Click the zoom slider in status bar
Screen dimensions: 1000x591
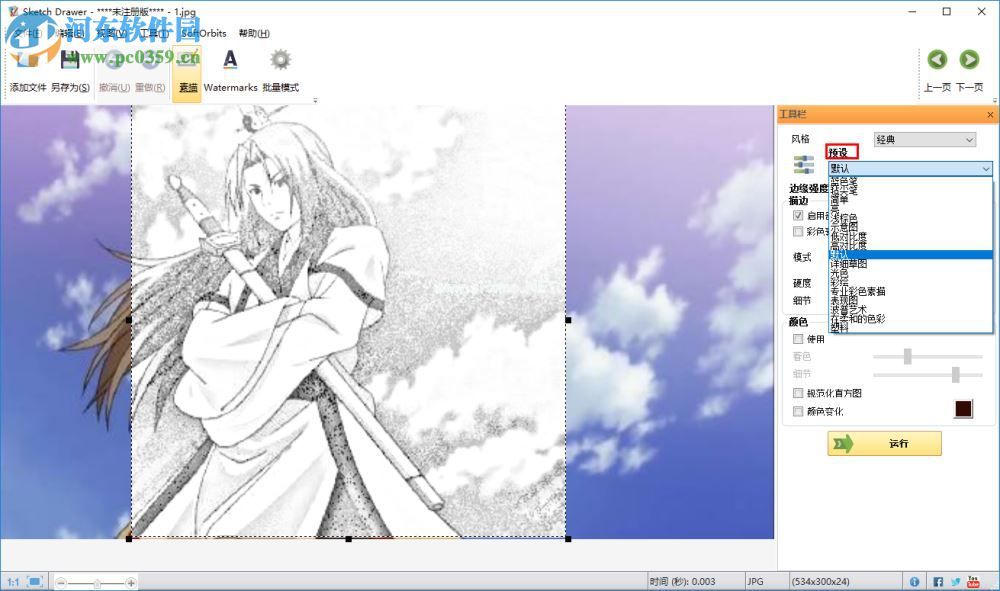(96, 582)
